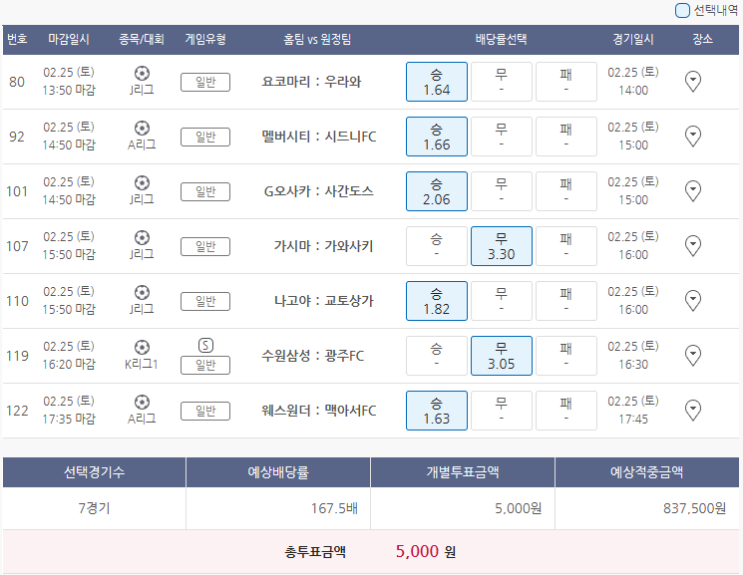Click expected payout 837,500원
The height and width of the screenshot is (575, 743).
(x=694, y=509)
